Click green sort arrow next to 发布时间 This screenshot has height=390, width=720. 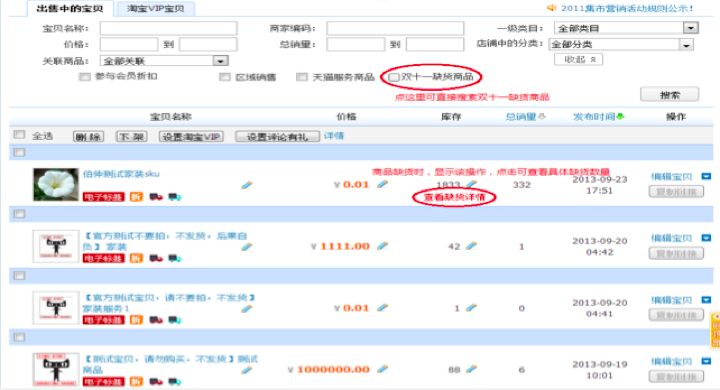click(x=620, y=117)
